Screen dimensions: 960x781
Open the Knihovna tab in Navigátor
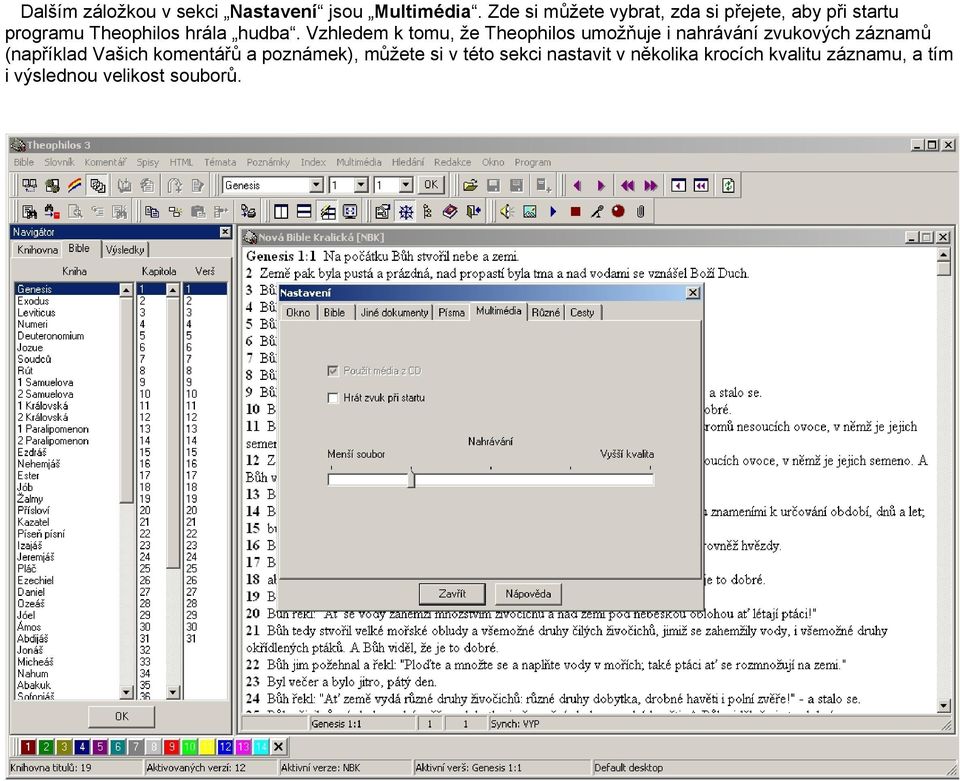[37, 250]
